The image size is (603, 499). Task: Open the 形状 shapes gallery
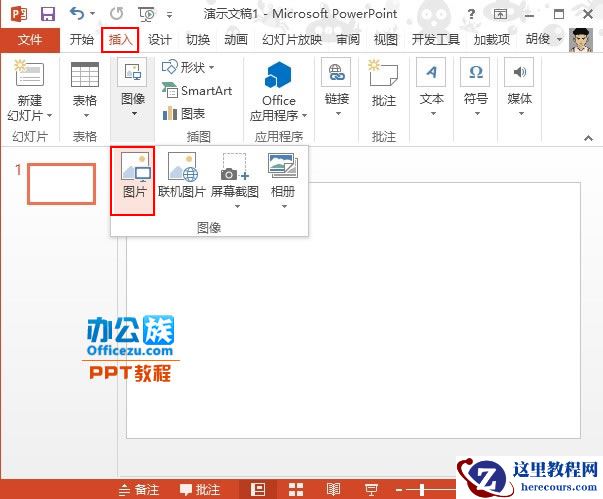coord(188,68)
